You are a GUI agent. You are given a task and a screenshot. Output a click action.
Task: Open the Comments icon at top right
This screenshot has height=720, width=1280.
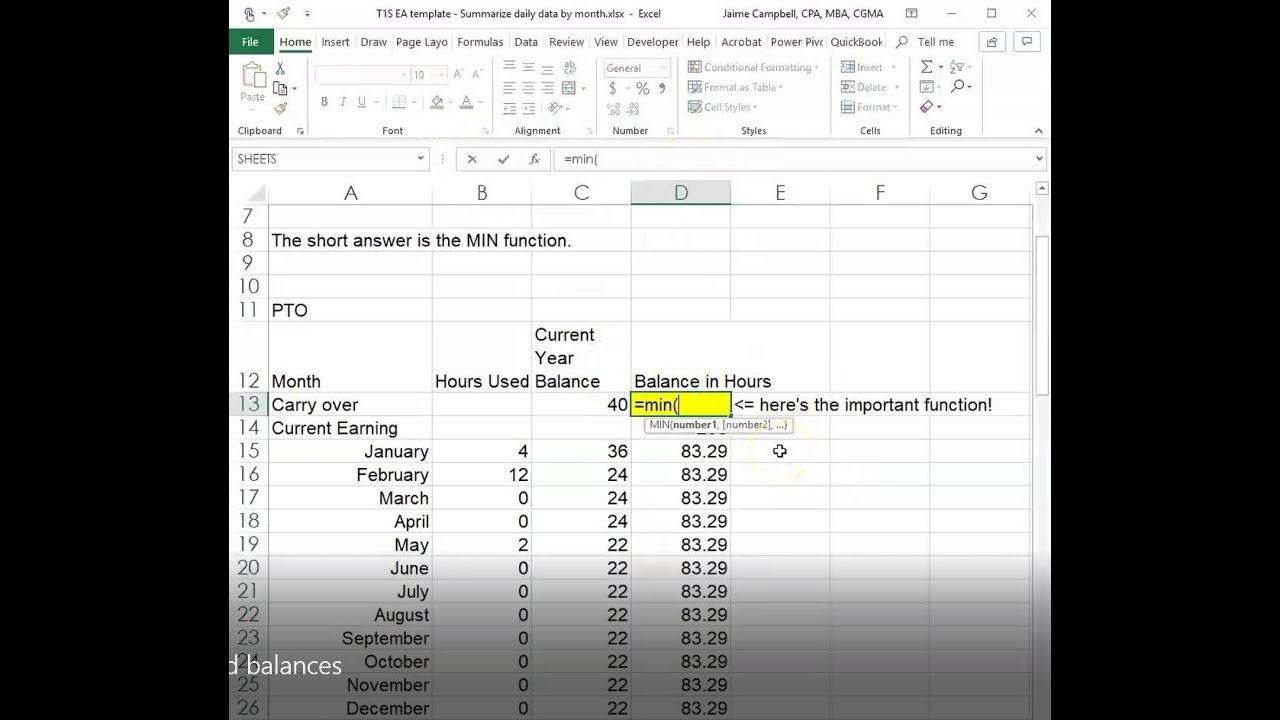coord(1026,42)
